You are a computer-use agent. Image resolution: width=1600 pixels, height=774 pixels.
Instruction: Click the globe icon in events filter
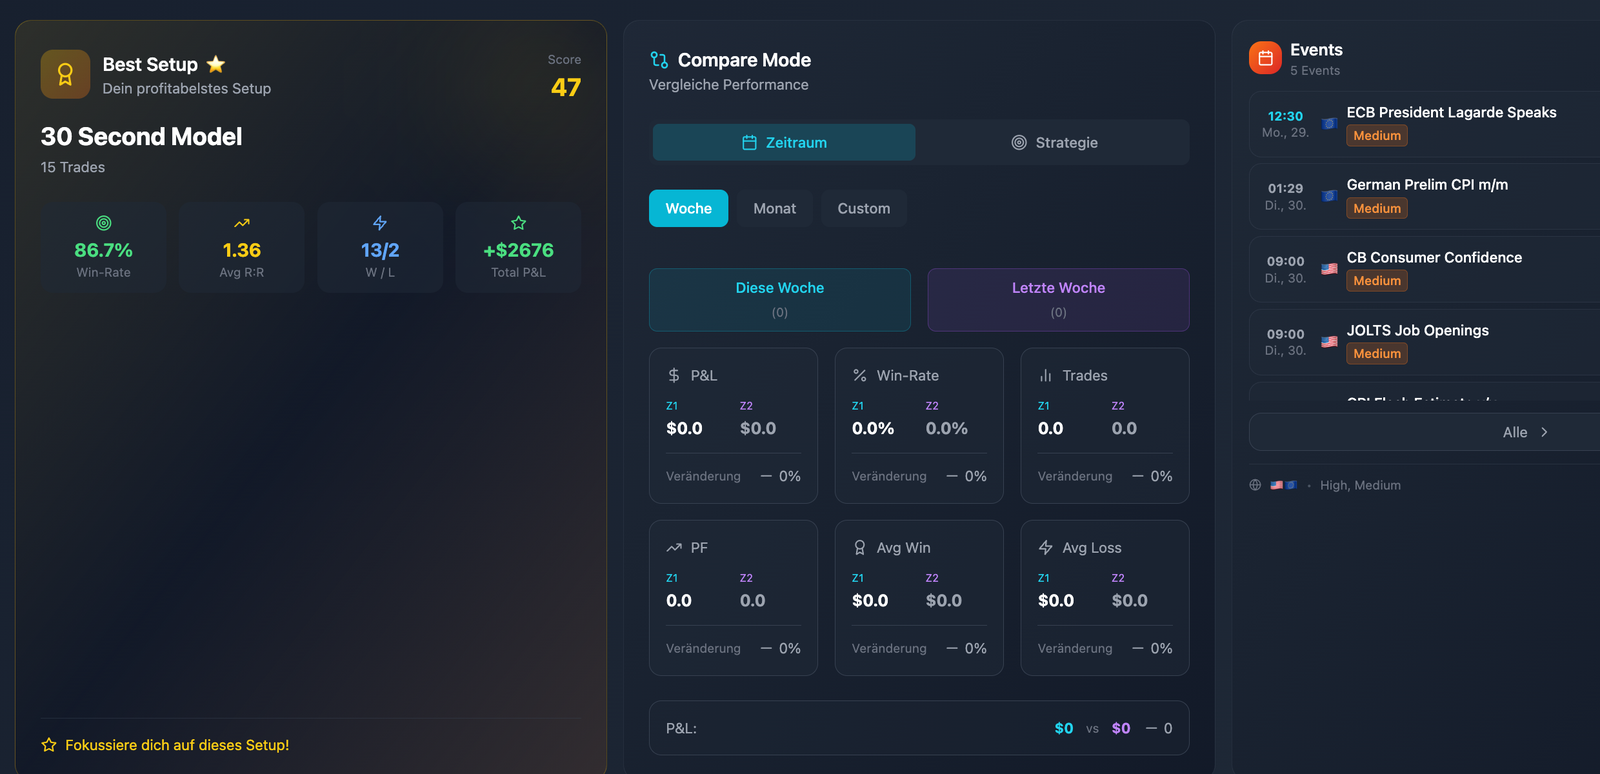click(1255, 485)
